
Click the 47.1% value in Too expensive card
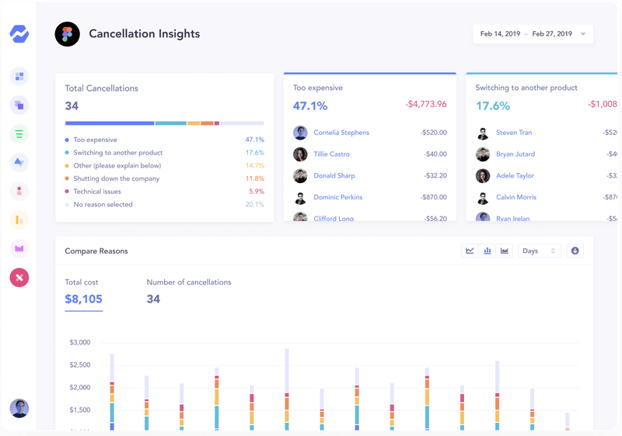tap(310, 106)
